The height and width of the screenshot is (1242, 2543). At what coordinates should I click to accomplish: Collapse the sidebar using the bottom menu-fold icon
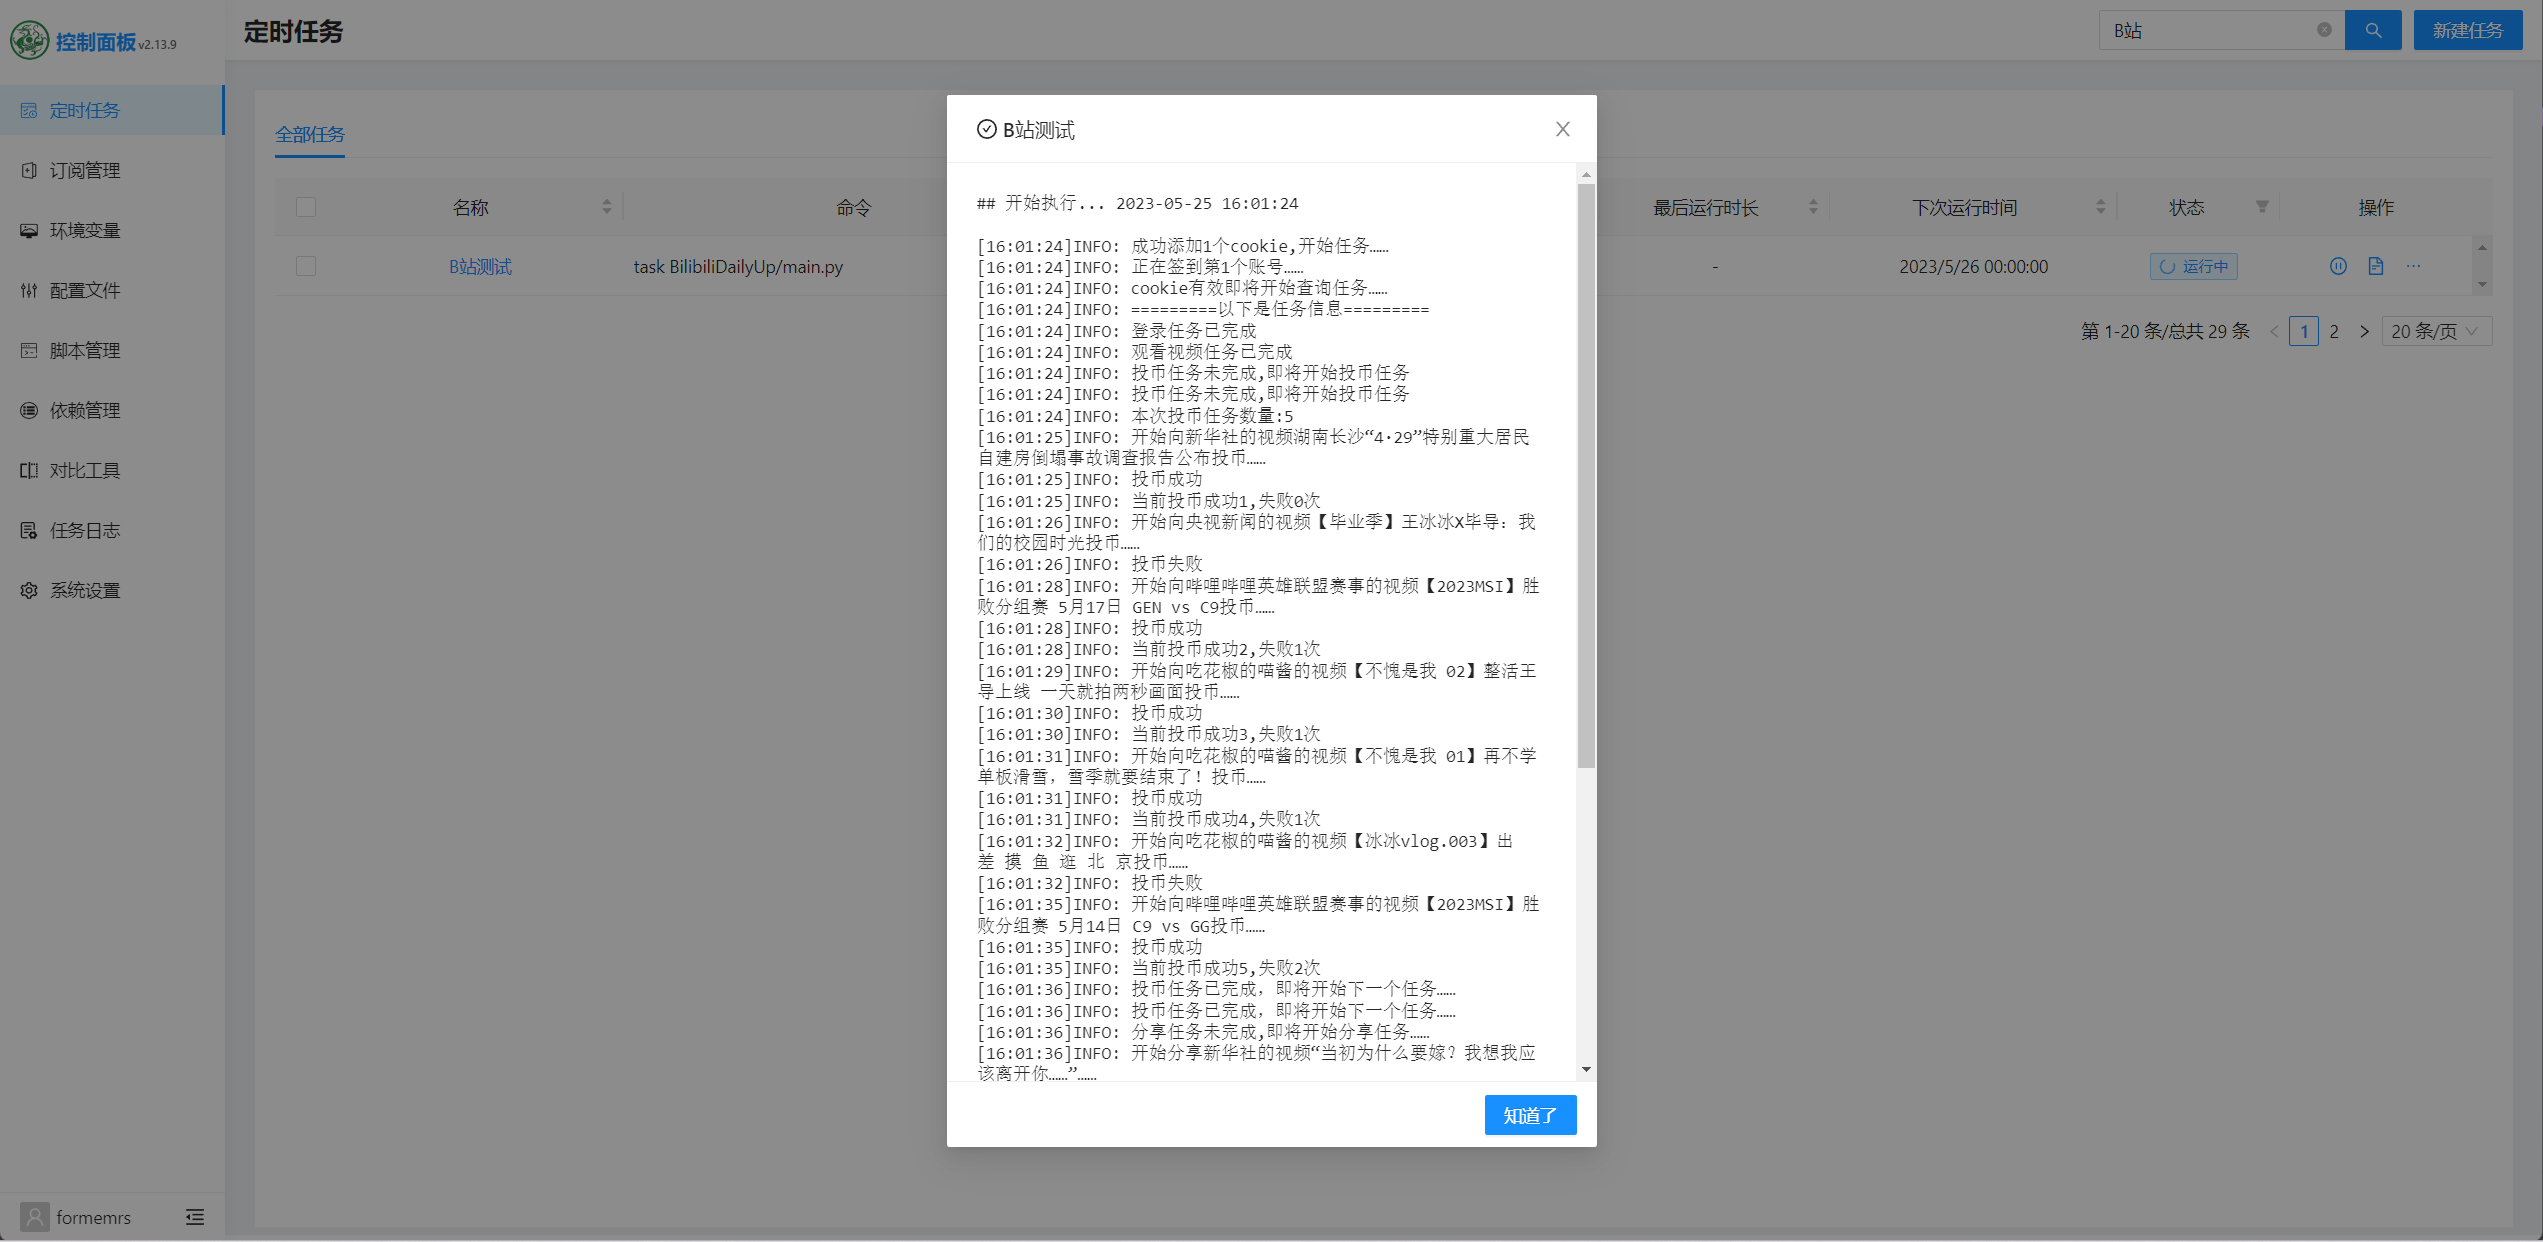click(x=195, y=1217)
